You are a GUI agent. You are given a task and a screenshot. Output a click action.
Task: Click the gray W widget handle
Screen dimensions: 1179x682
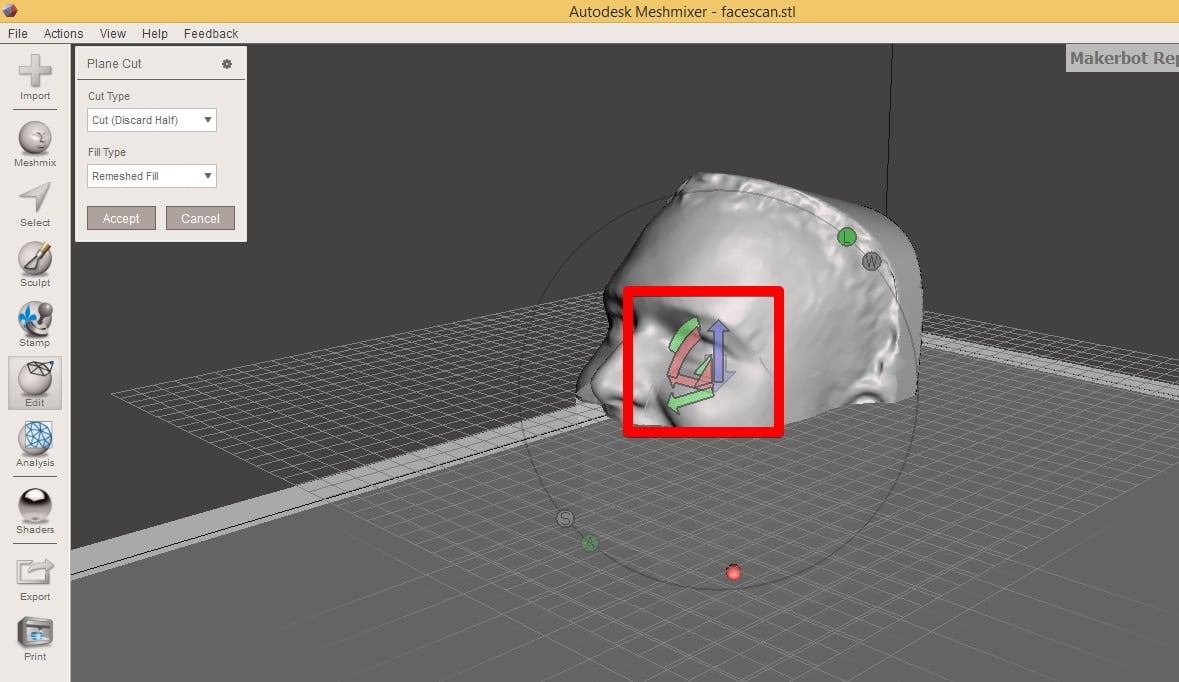[871, 261]
